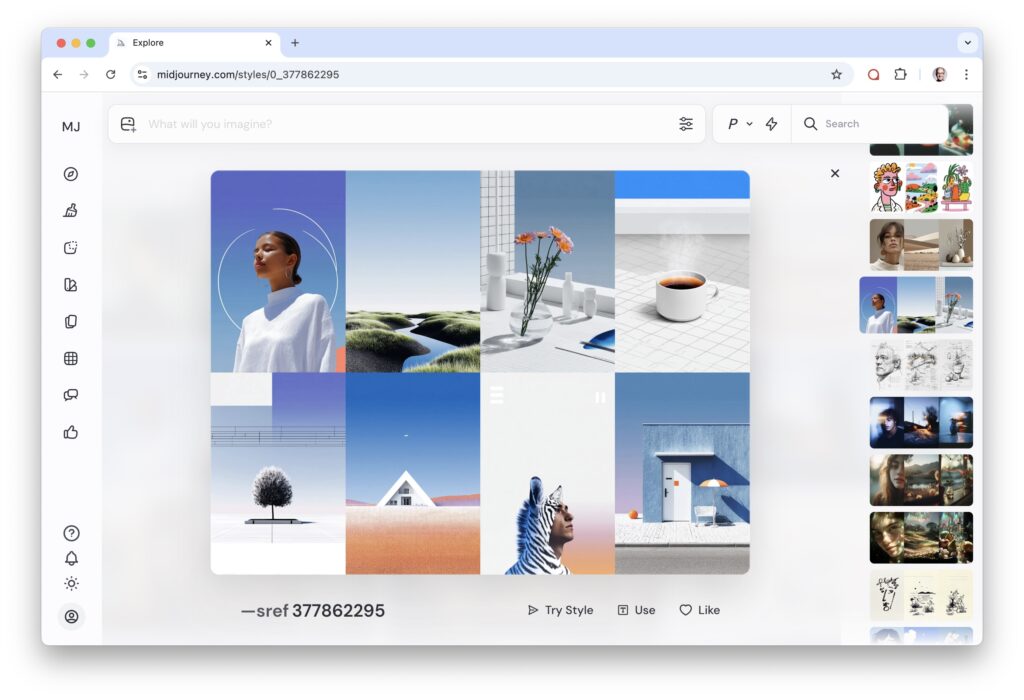This screenshot has height=700, width=1024.
Task: Open the Create paintbrush icon in sidebar
Action: [x=71, y=211]
